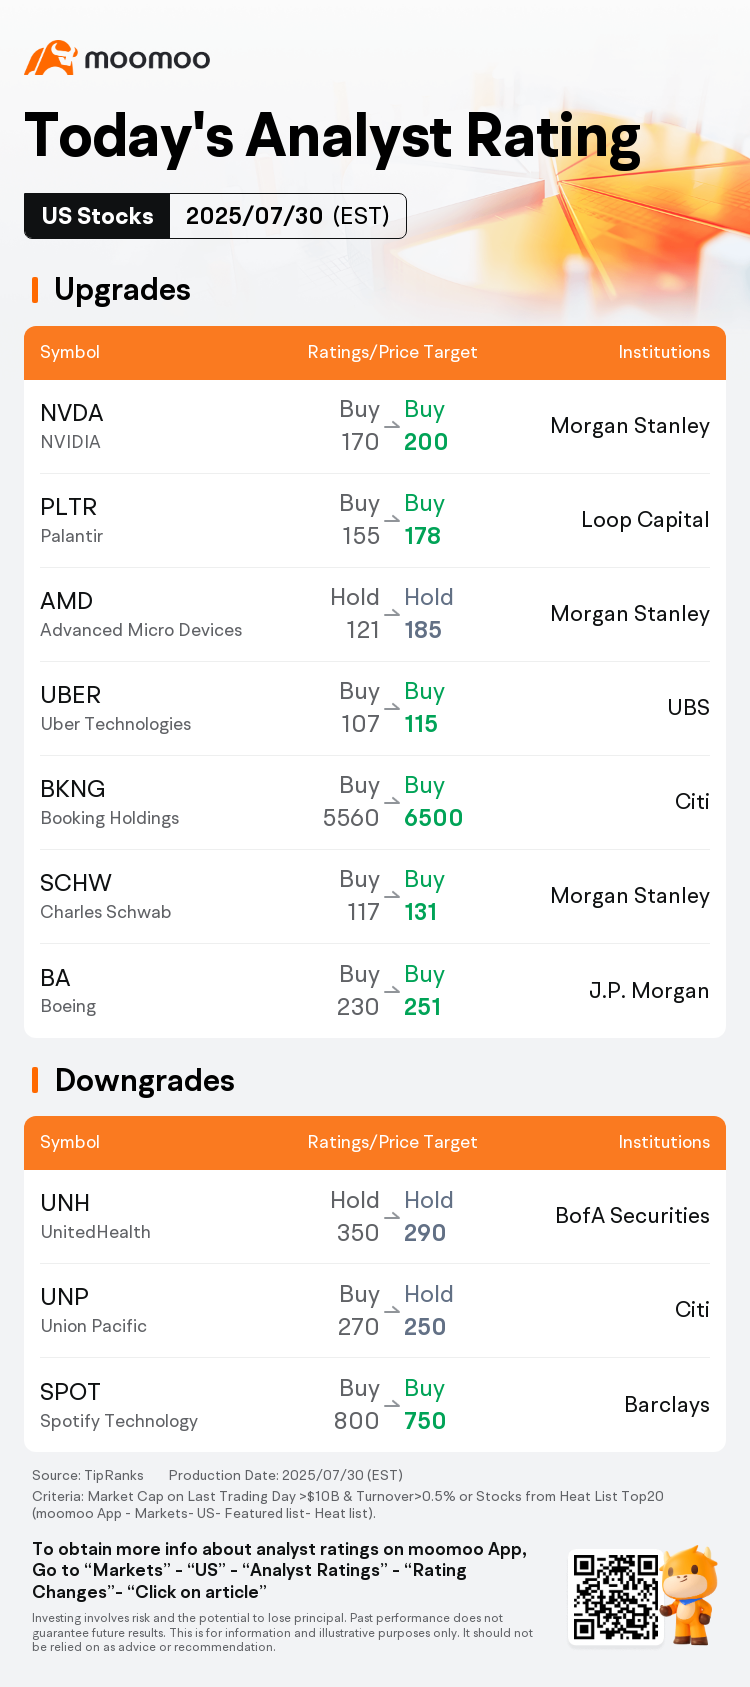Select the 2025/07/30 (EST) date label
Image resolution: width=750 pixels, height=1687 pixels.
click(288, 216)
